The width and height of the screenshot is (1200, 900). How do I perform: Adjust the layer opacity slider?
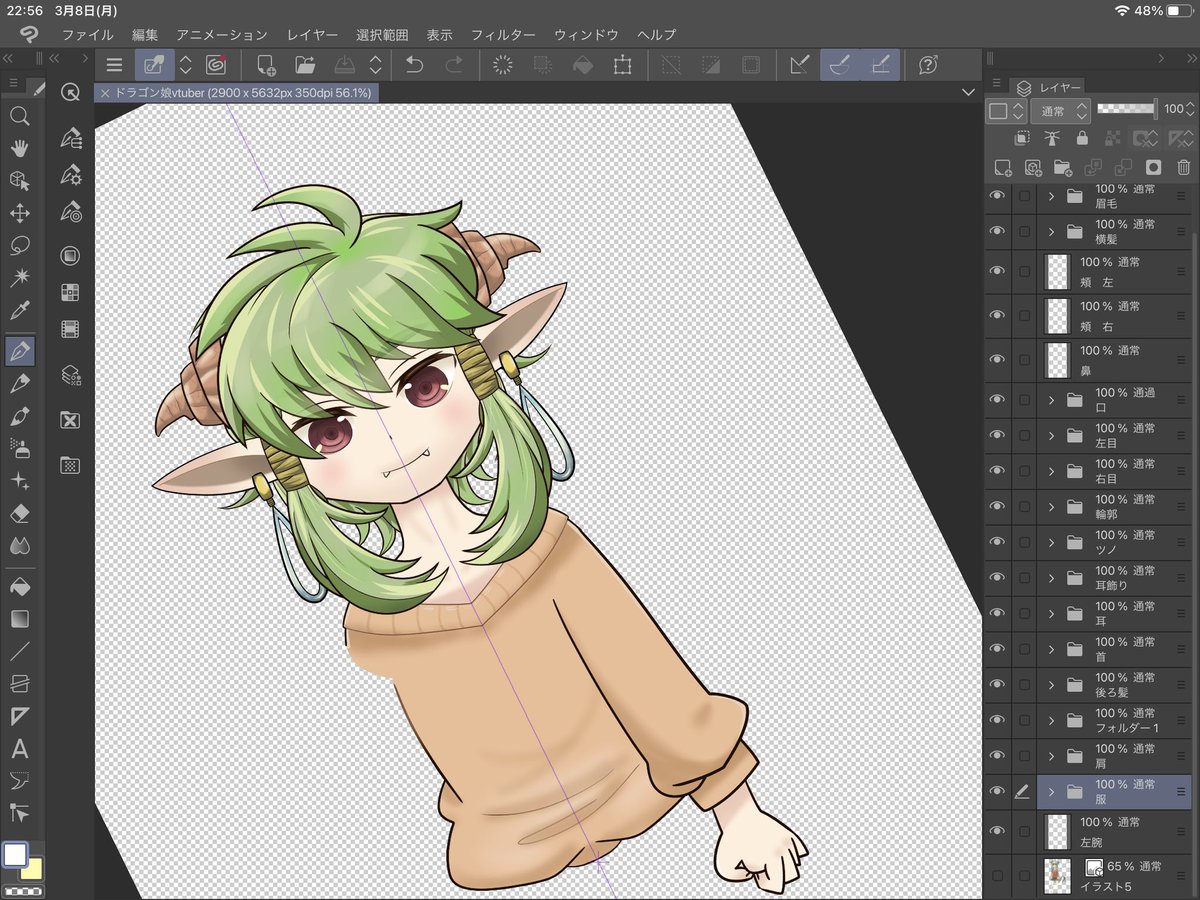point(1126,108)
